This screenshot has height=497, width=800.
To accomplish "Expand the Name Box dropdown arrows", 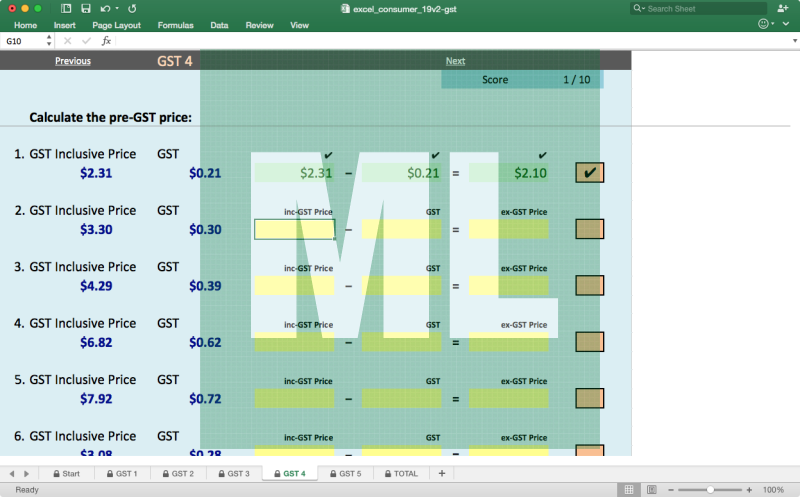I will 49,41.
